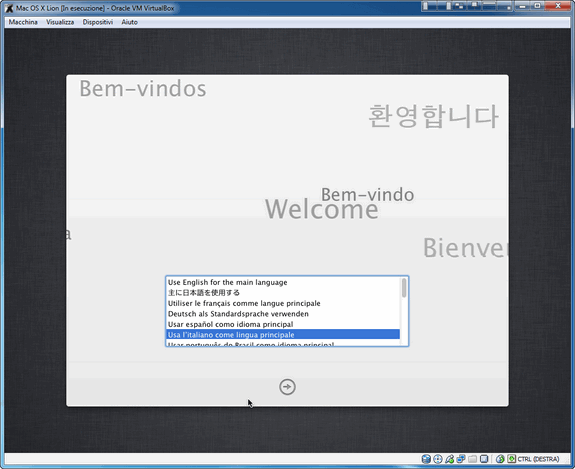
Task: Open the Aiuto menu
Action: (129, 22)
